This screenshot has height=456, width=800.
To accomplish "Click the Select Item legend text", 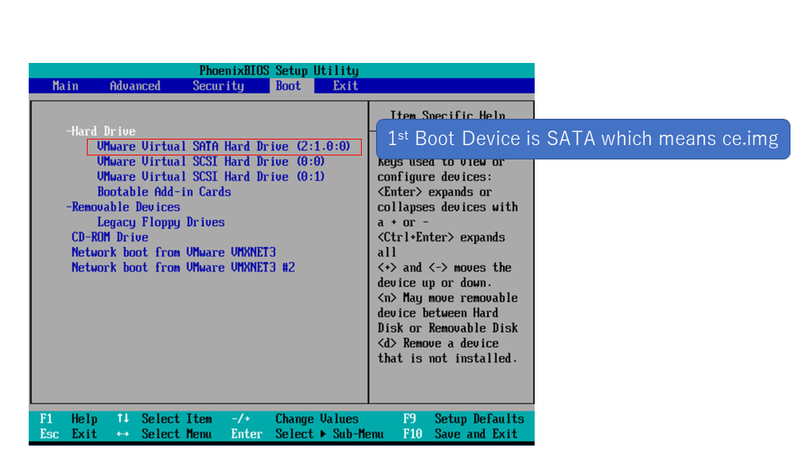I will click(x=177, y=419).
